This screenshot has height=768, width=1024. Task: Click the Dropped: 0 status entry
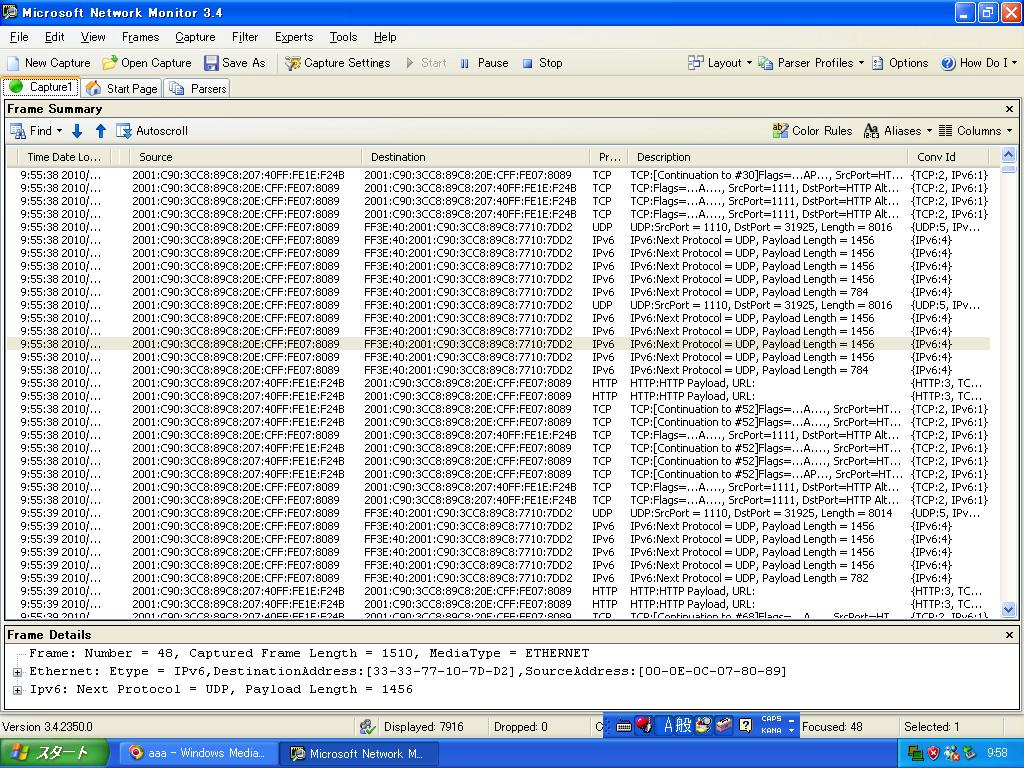520,727
